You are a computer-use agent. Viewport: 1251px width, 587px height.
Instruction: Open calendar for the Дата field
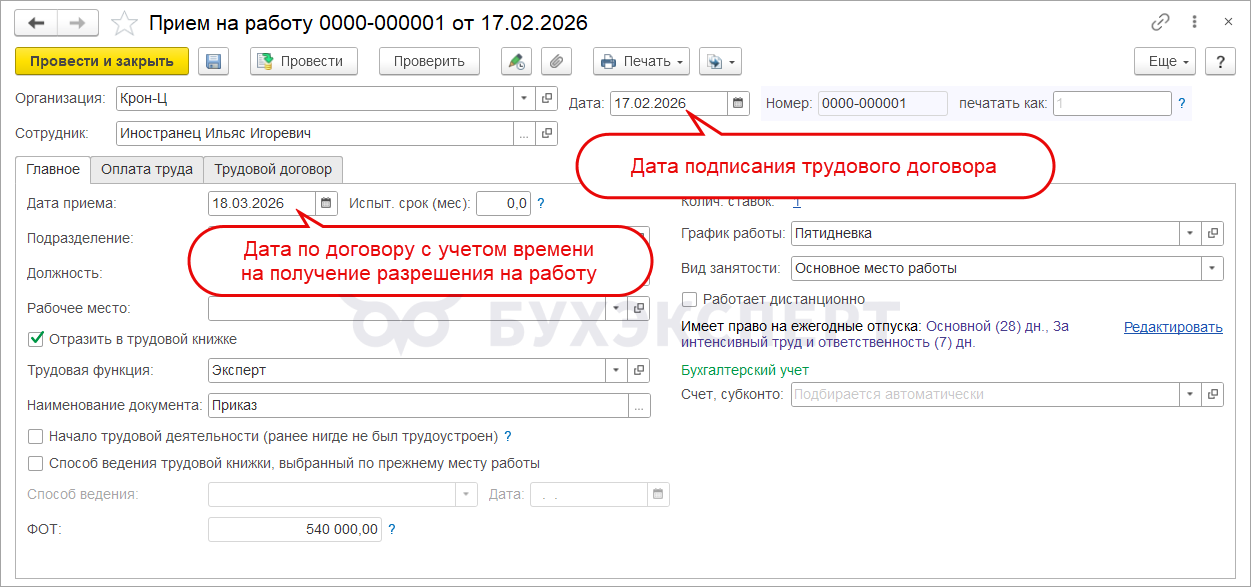(x=738, y=103)
